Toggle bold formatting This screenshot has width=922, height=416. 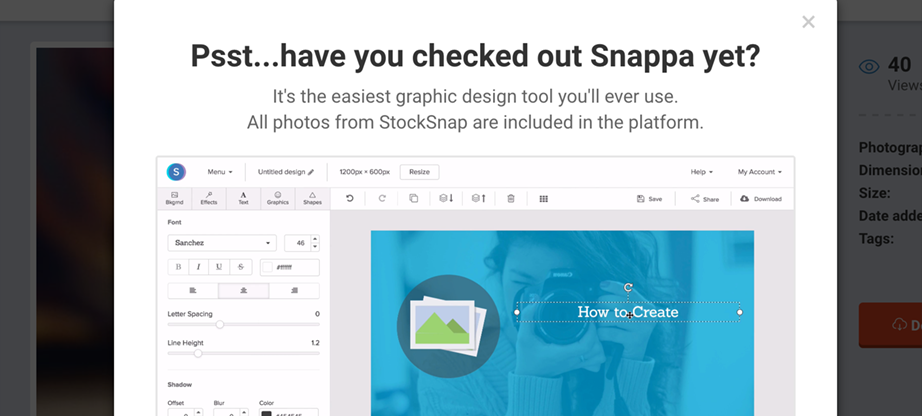pyautogui.click(x=178, y=267)
